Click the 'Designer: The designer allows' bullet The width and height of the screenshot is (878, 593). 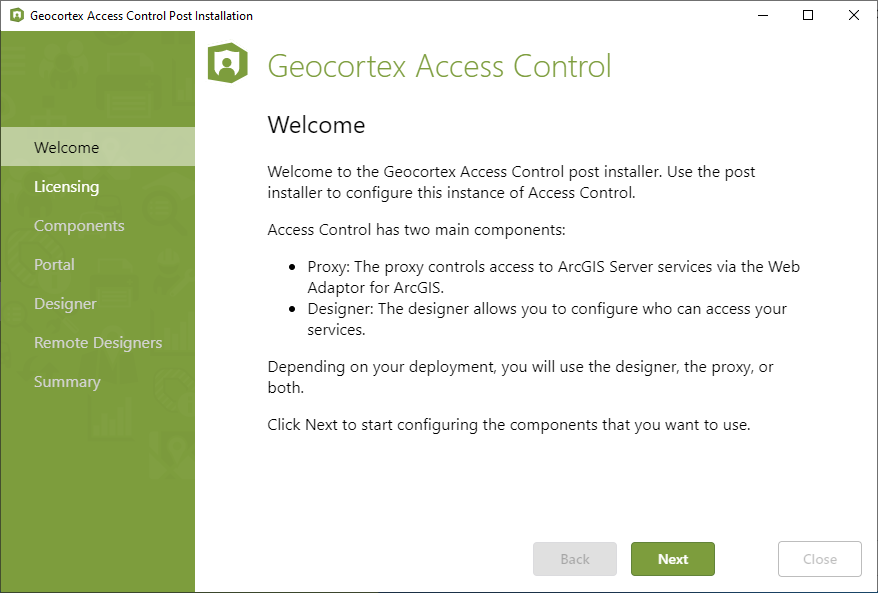(547, 319)
